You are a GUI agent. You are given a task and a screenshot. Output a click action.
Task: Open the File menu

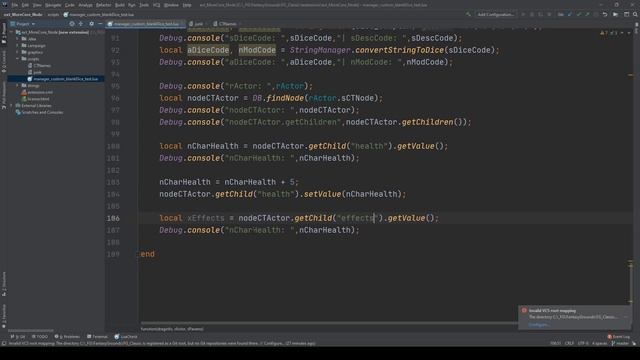(x=15, y=5)
